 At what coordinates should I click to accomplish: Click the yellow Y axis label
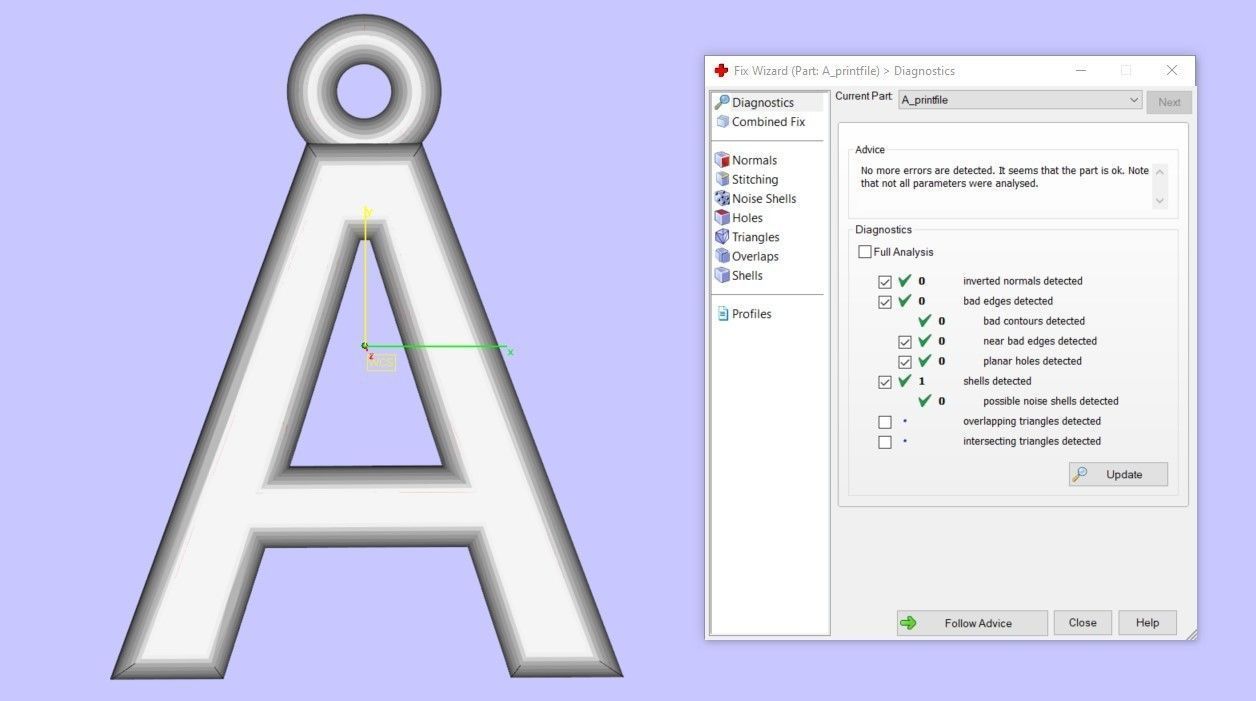tap(368, 212)
